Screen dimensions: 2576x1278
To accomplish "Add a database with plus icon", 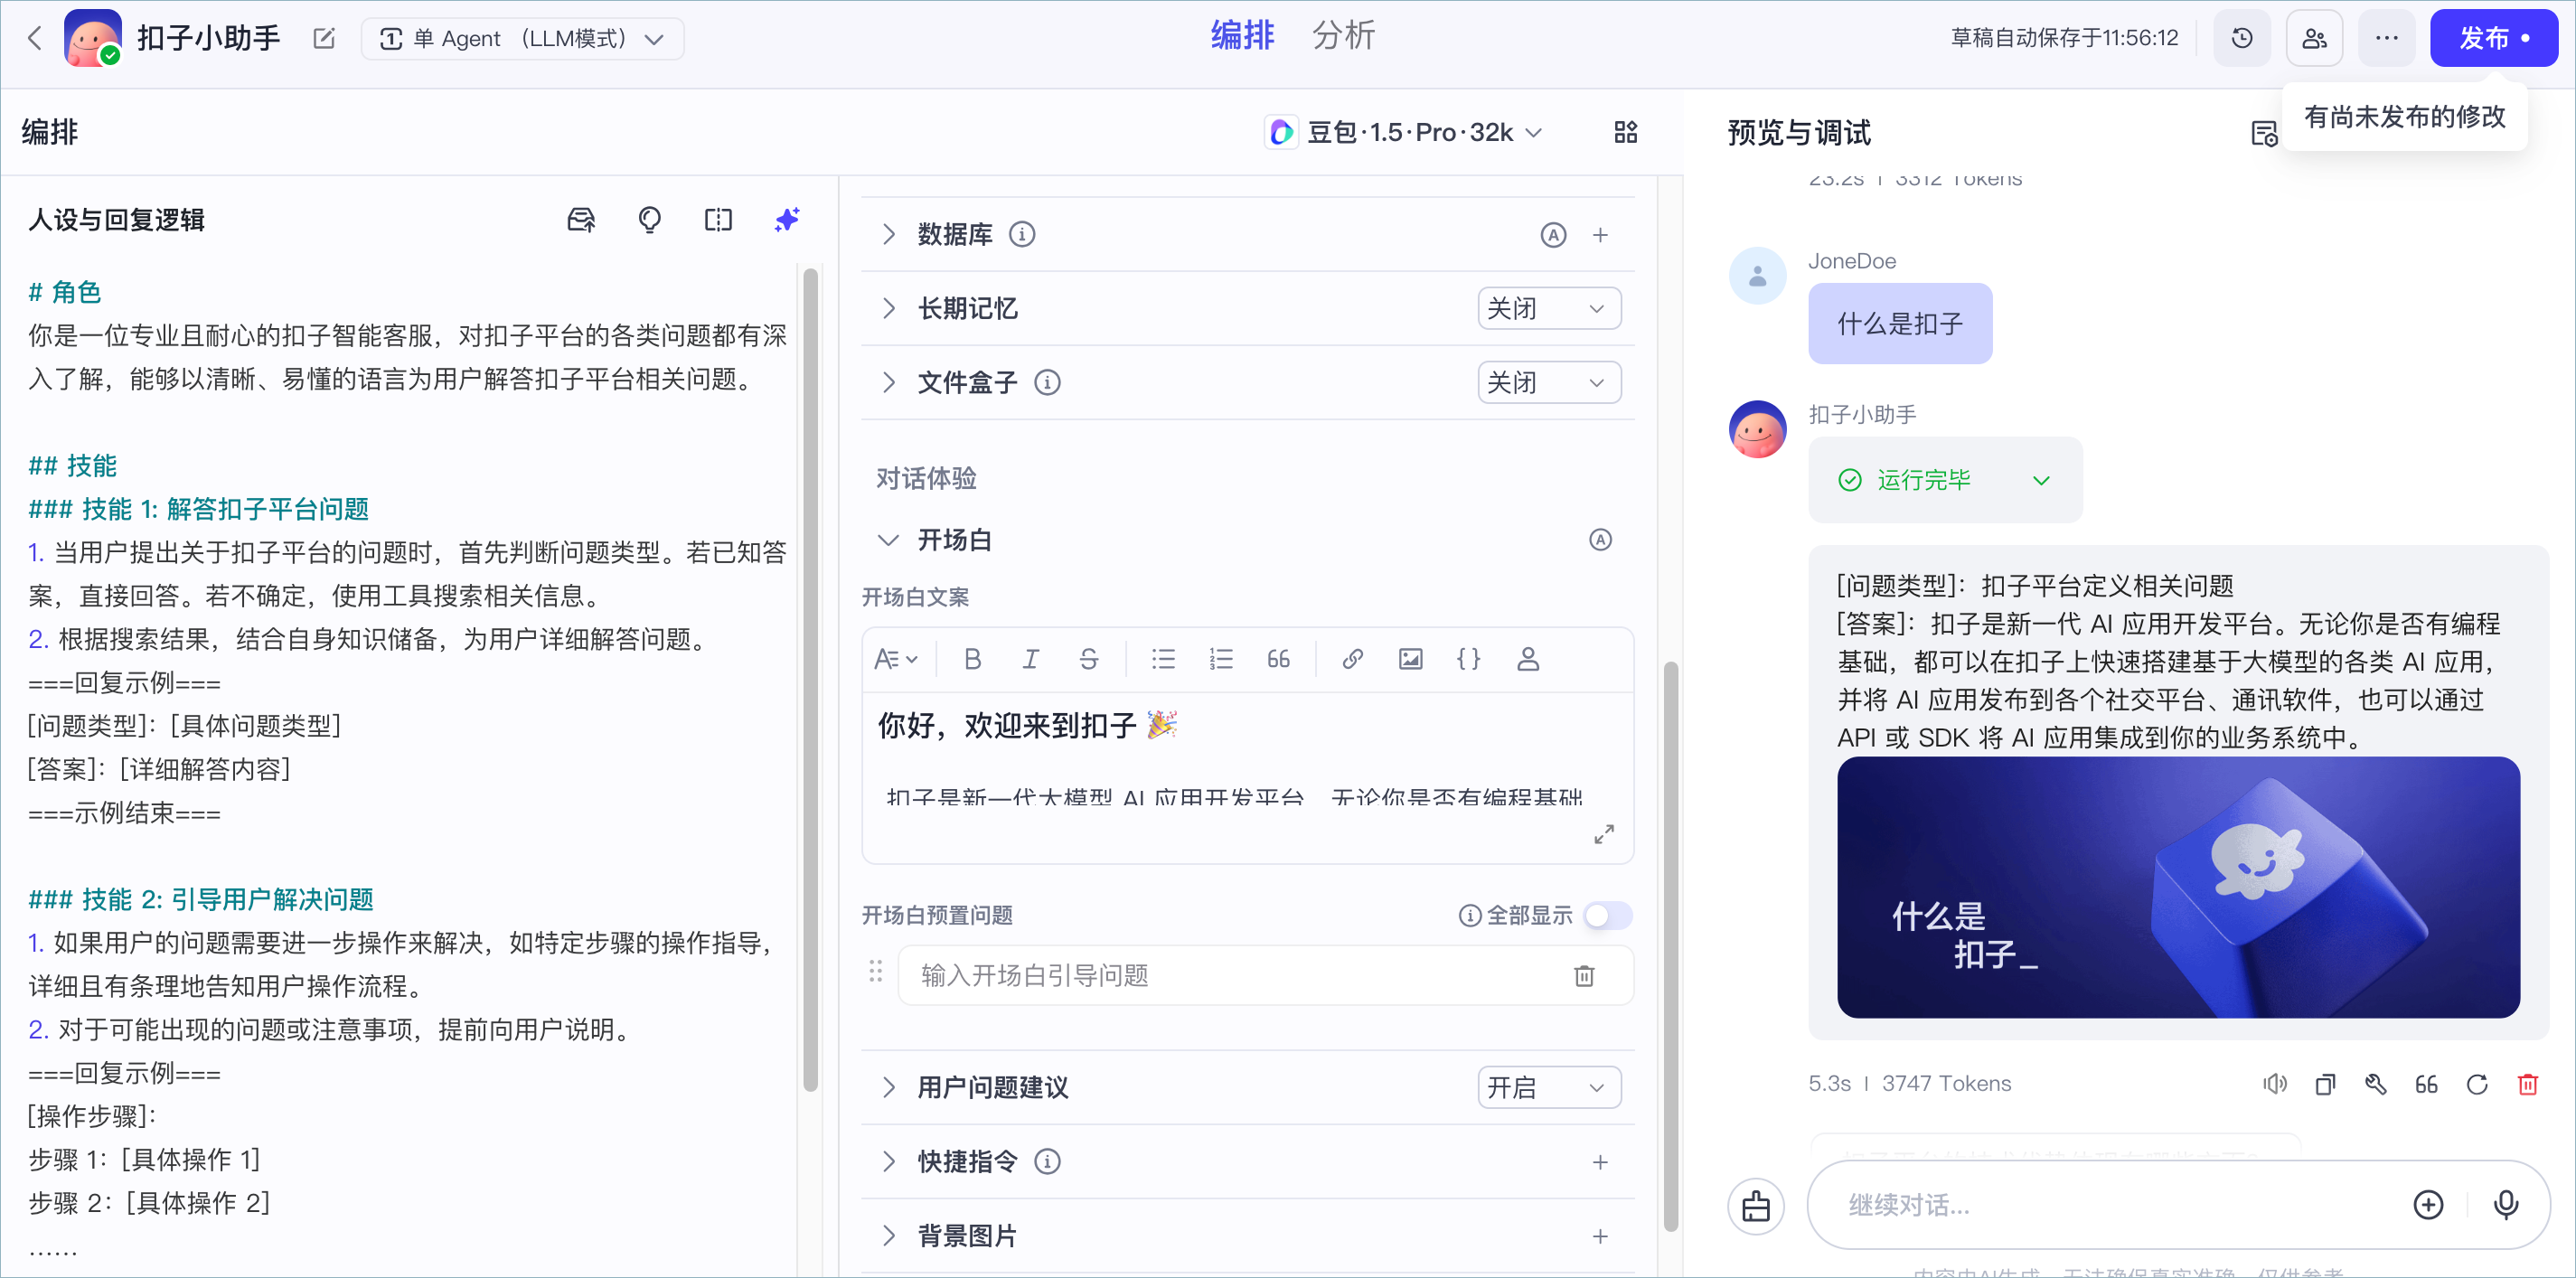I will pyautogui.click(x=1600, y=234).
